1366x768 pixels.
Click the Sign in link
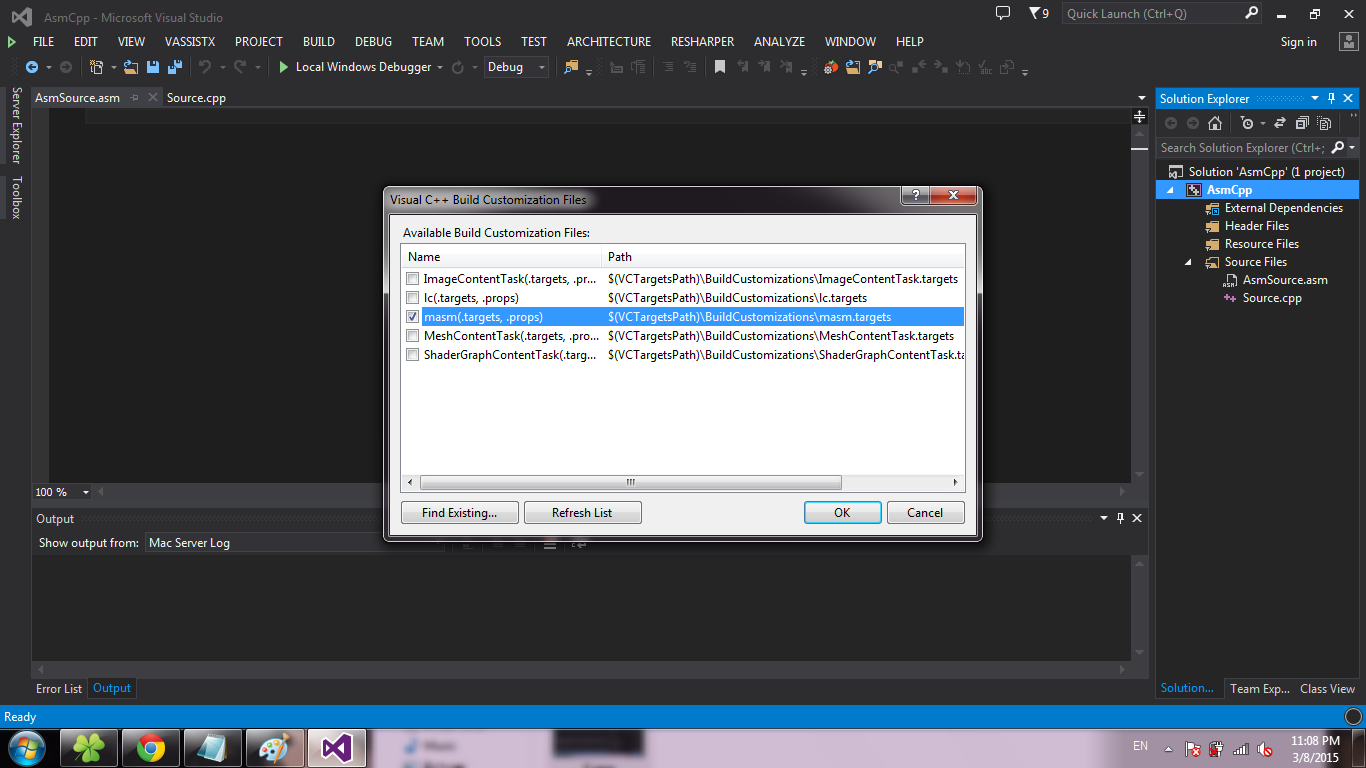click(1299, 42)
